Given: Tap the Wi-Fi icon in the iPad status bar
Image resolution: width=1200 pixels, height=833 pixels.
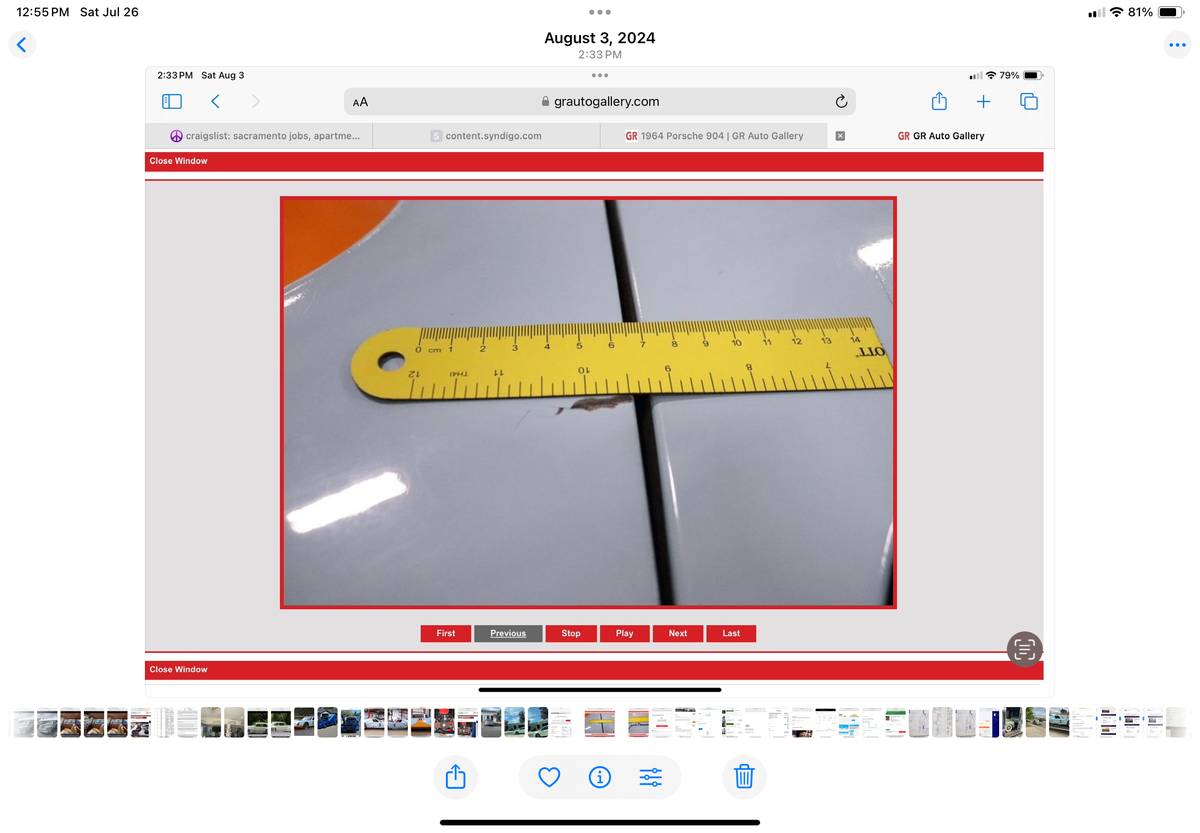Looking at the screenshot, I should [1116, 12].
